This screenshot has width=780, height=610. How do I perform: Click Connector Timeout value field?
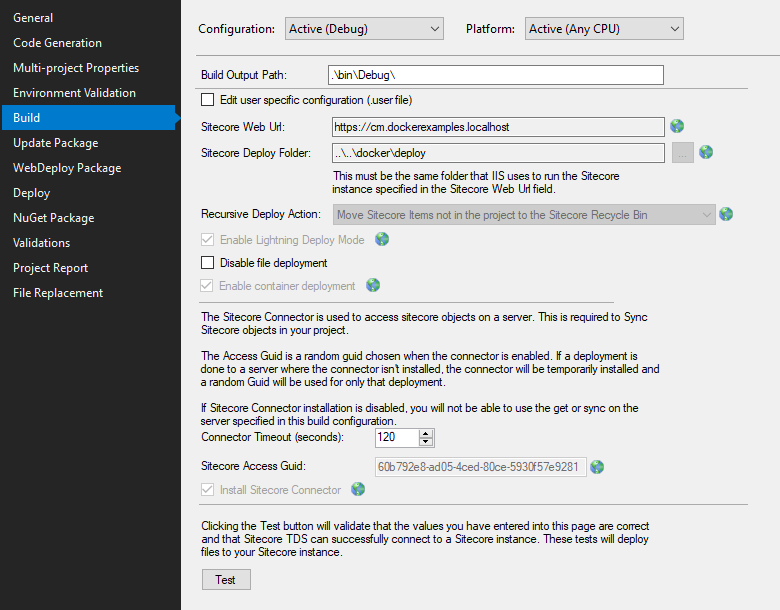click(x=397, y=437)
